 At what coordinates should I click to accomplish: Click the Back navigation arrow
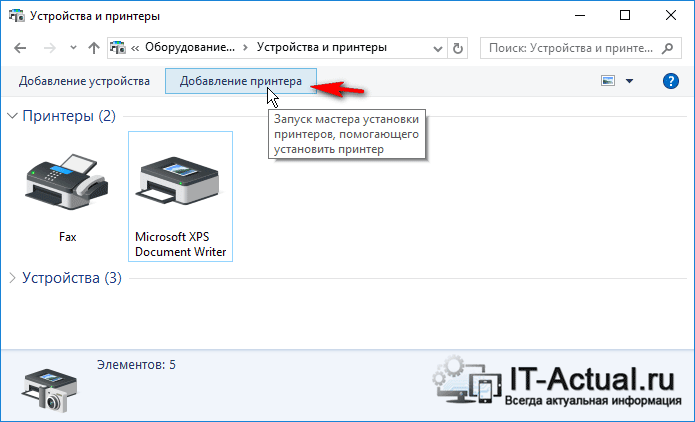pyautogui.click(x=20, y=48)
